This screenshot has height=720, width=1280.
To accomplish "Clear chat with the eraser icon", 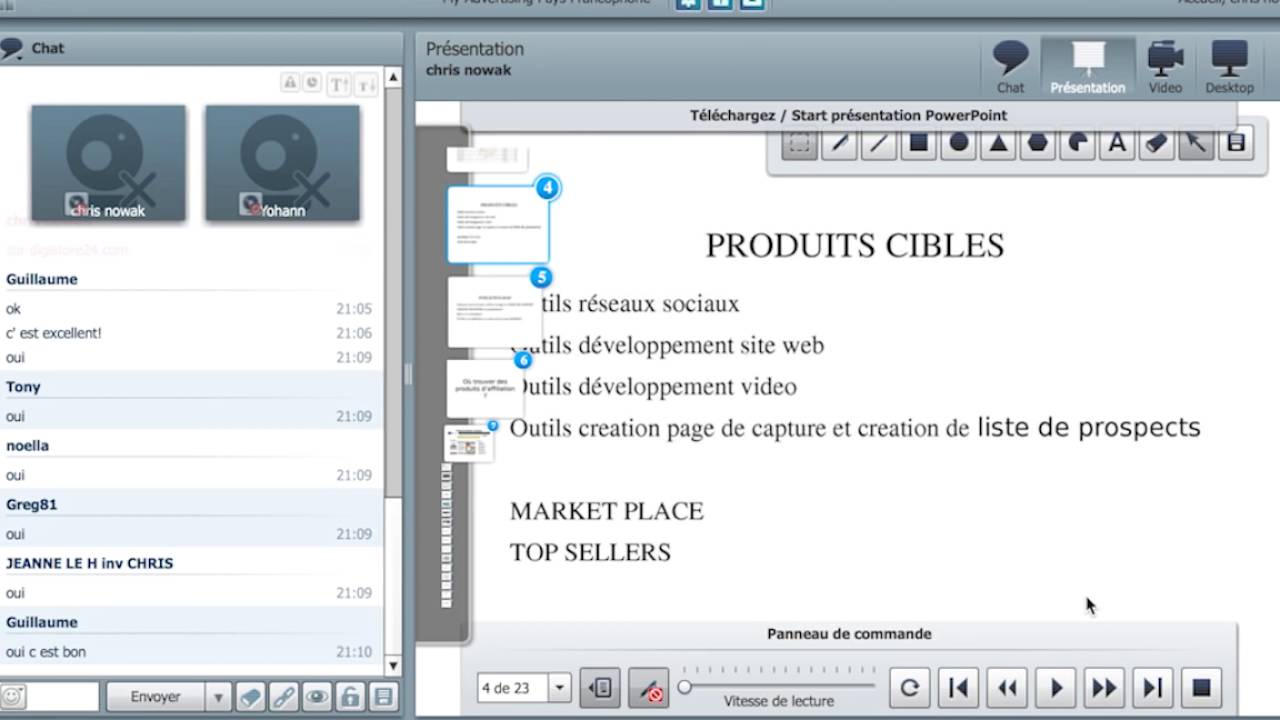I will pyautogui.click(x=251, y=697).
